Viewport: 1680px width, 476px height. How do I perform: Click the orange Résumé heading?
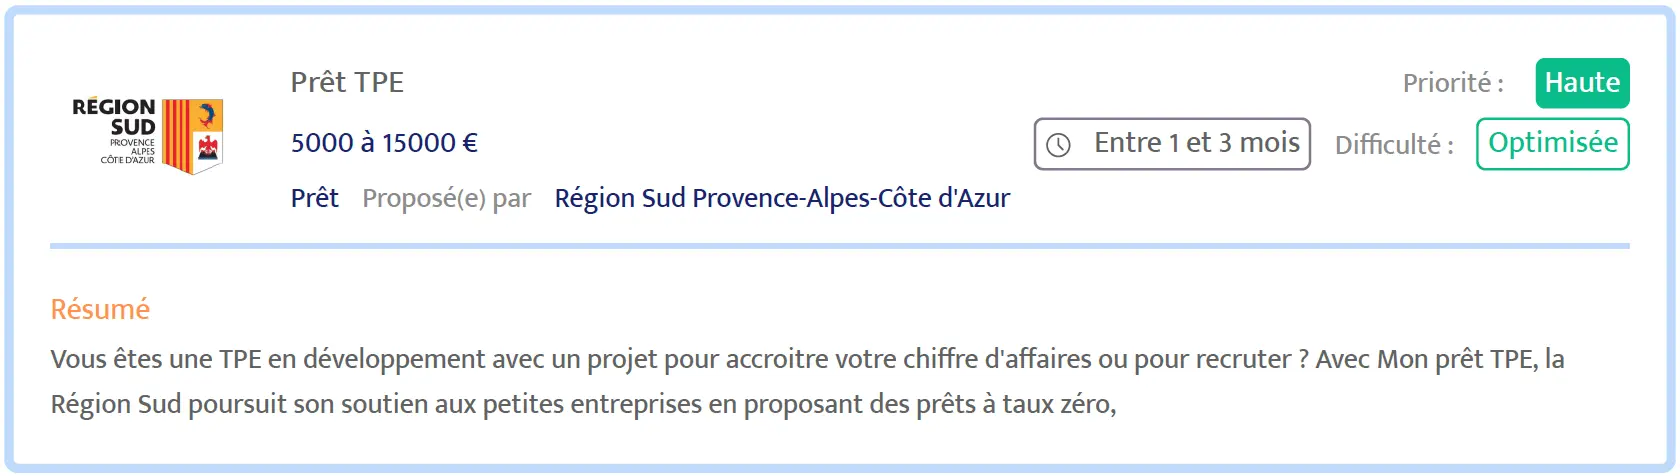coord(100,309)
